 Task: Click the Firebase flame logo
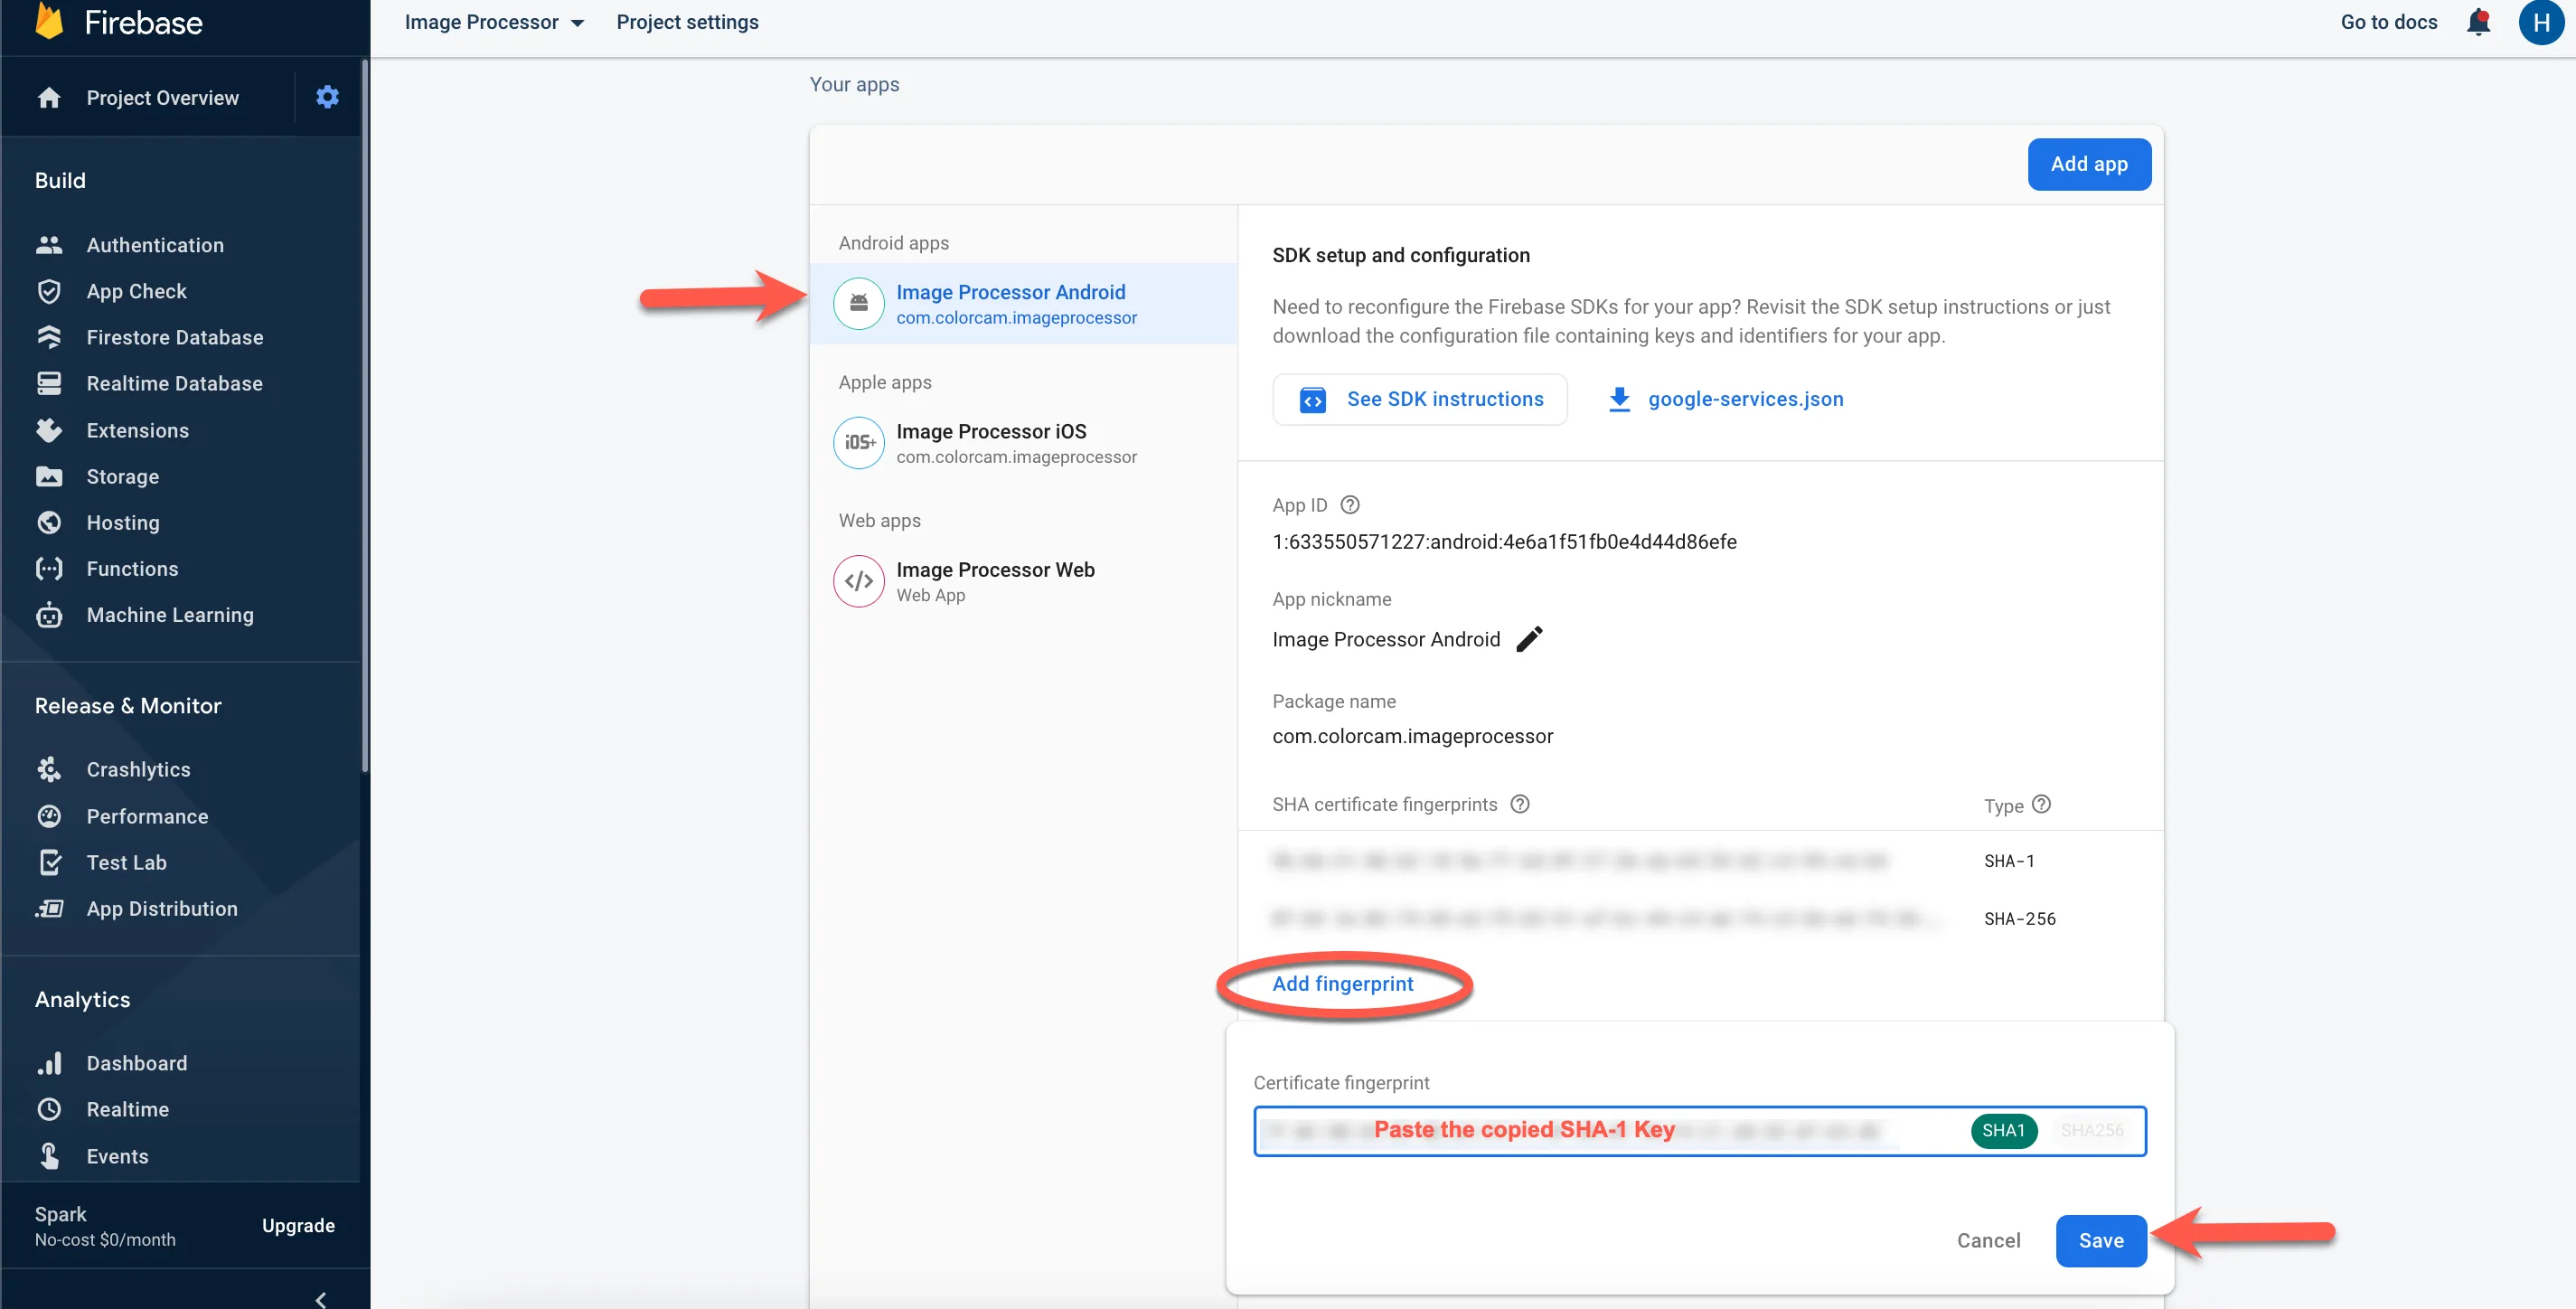click(x=49, y=21)
